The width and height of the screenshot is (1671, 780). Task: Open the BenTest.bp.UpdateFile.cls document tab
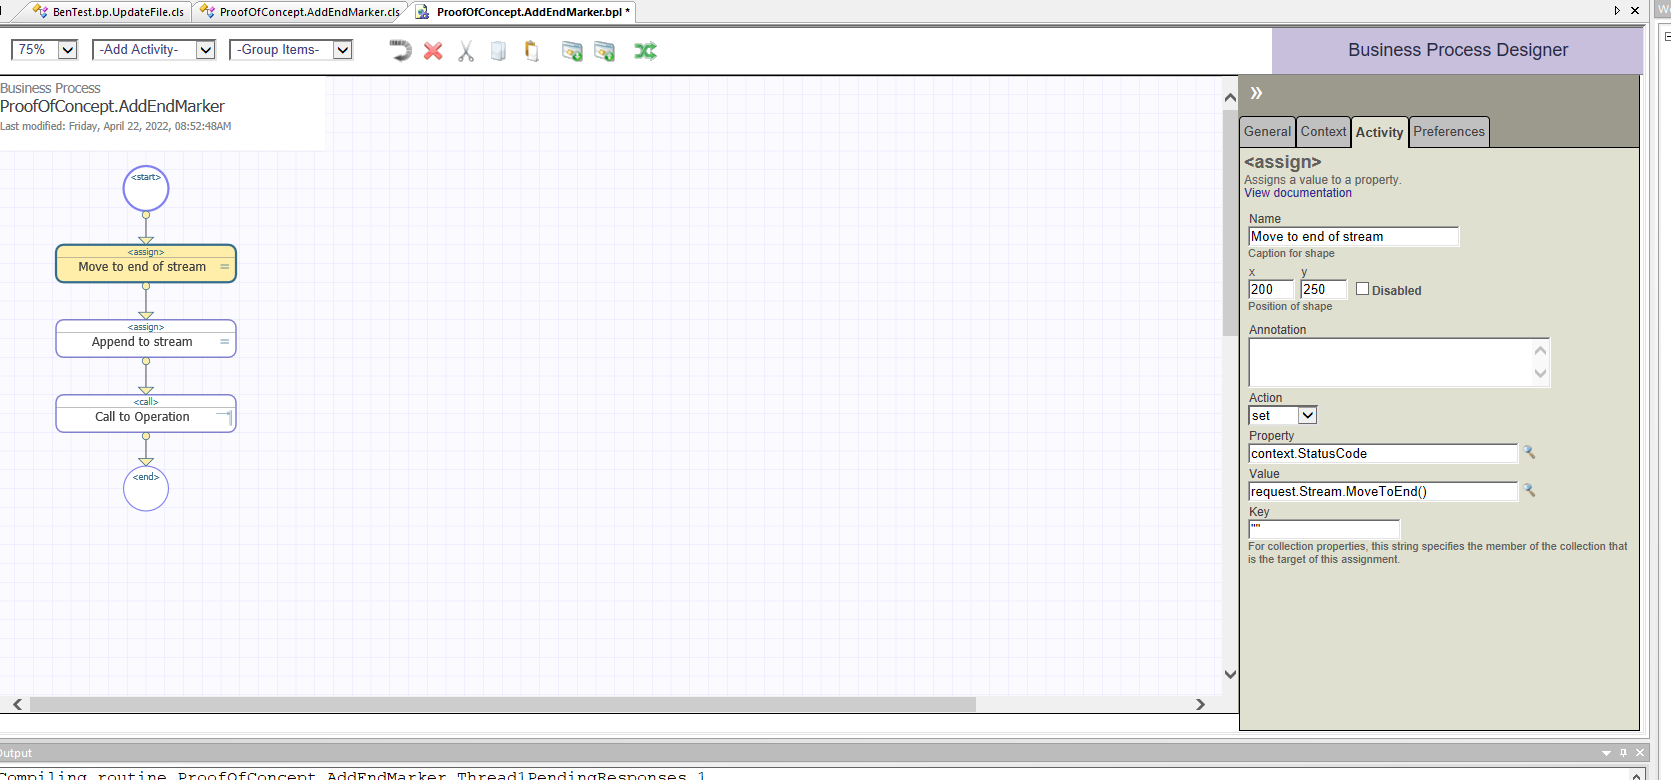(108, 12)
